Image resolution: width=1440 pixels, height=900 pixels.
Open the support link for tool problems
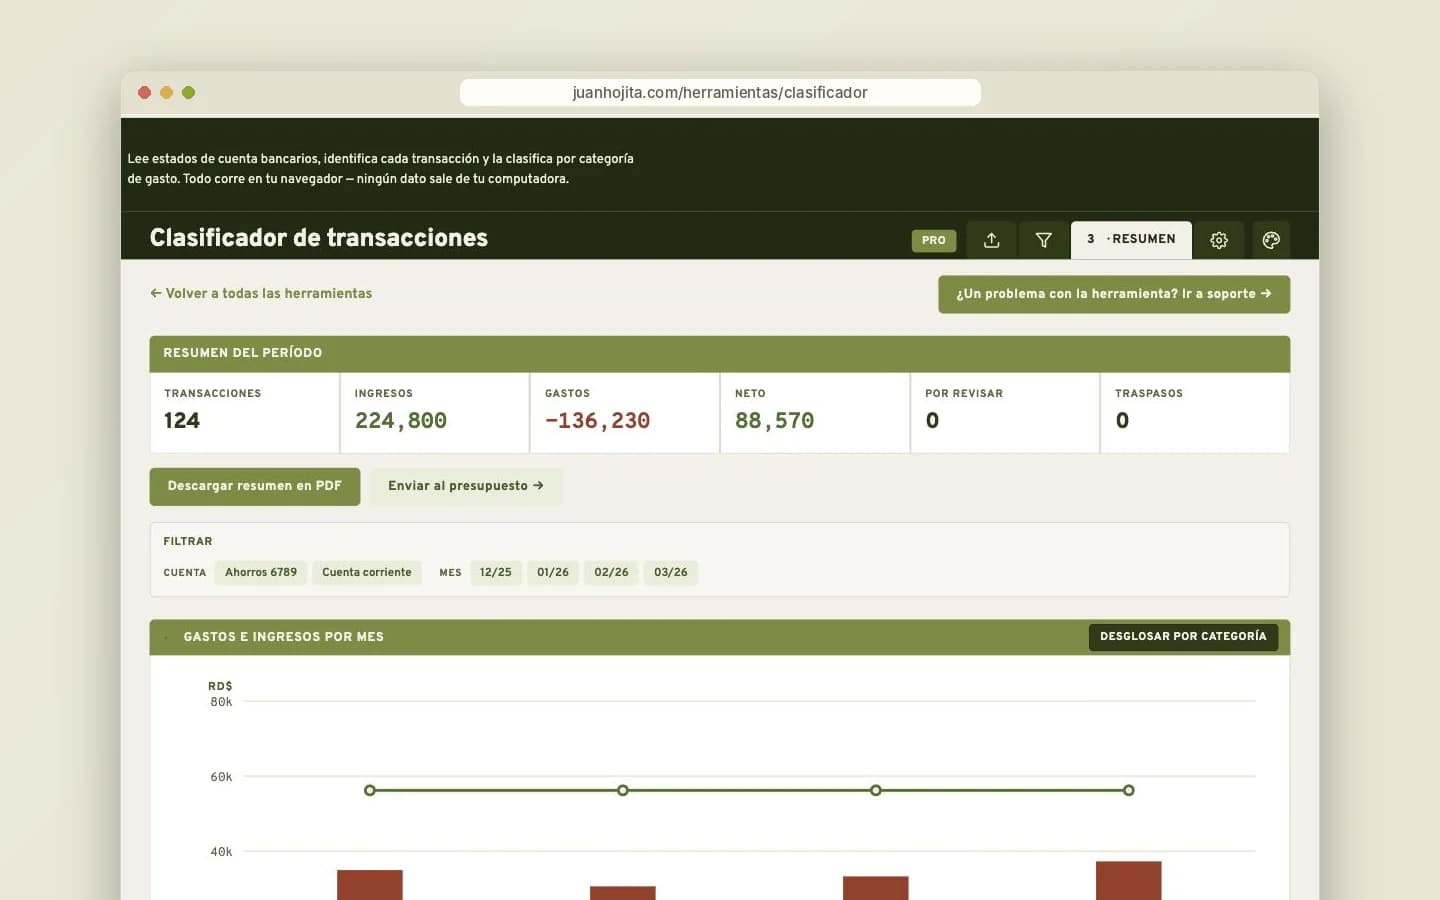(1114, 294)
